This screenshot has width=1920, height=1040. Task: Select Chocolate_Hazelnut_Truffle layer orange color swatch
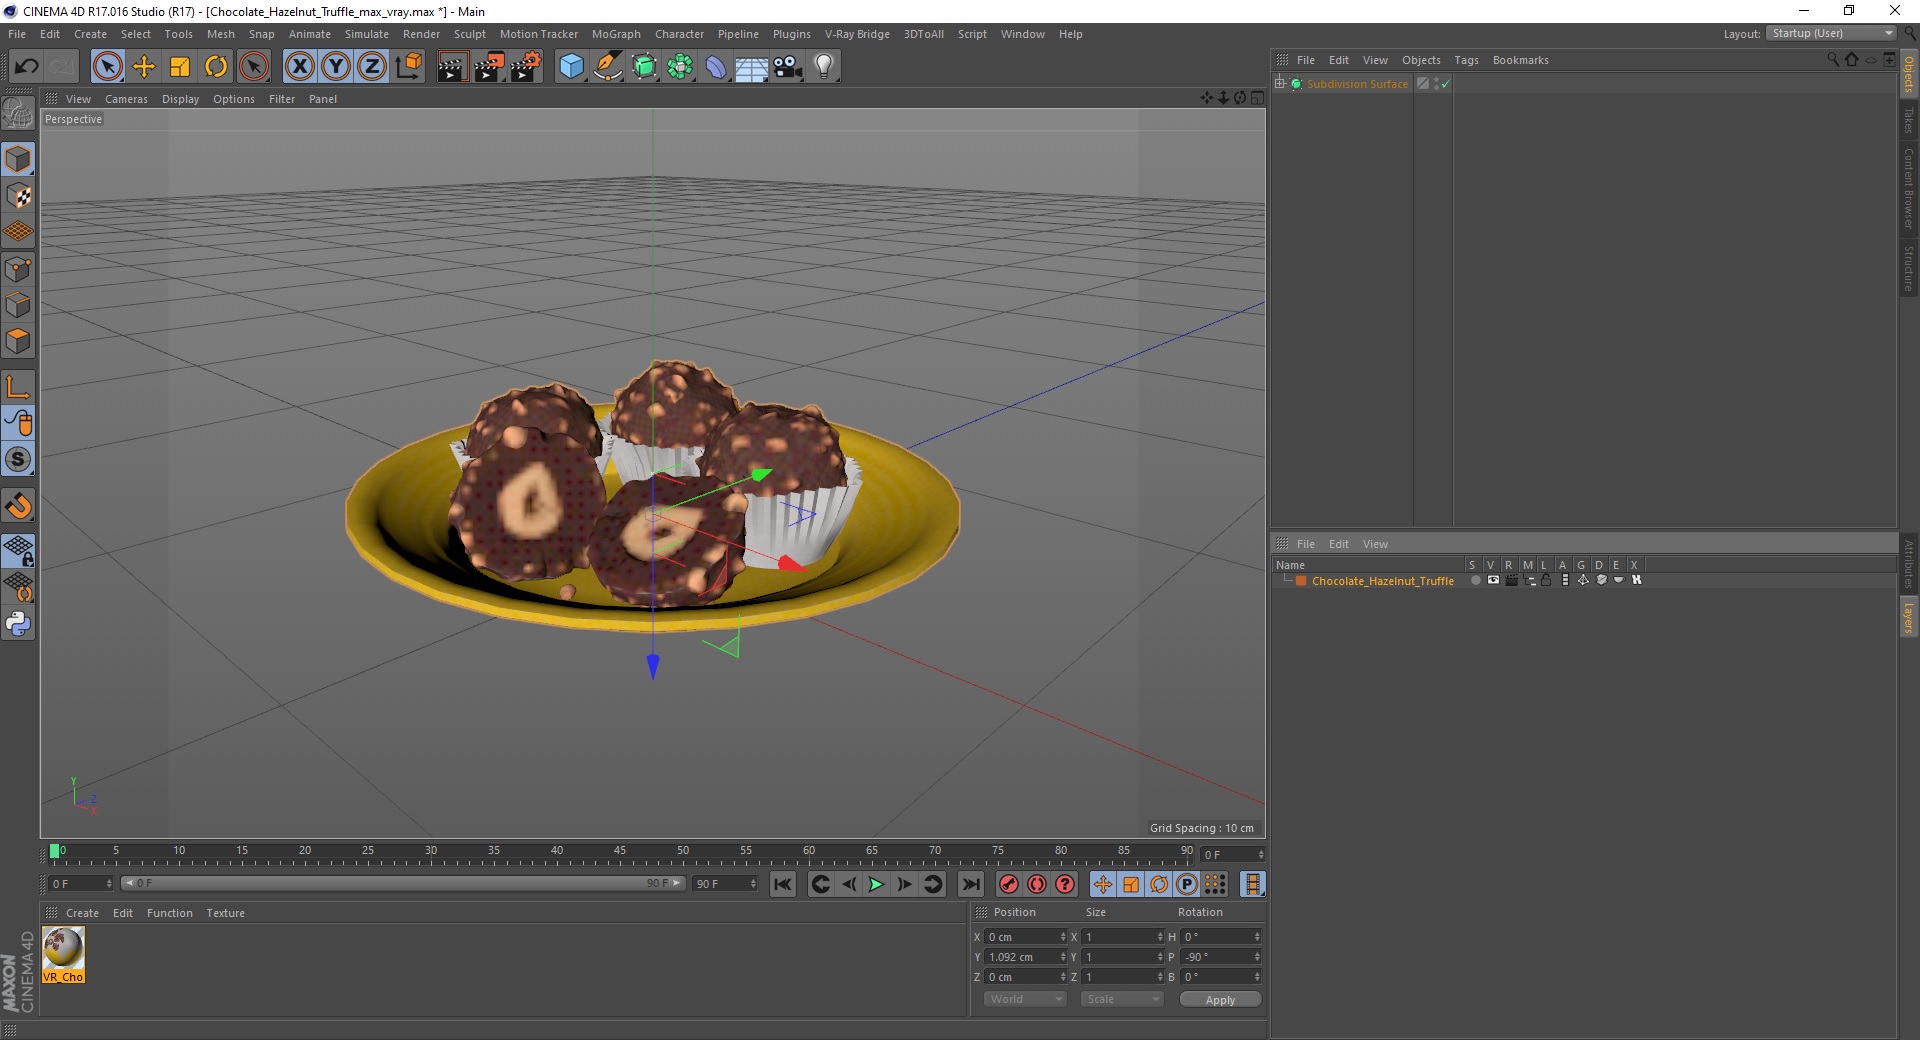pyautogui.click(x=1301, y=580)
